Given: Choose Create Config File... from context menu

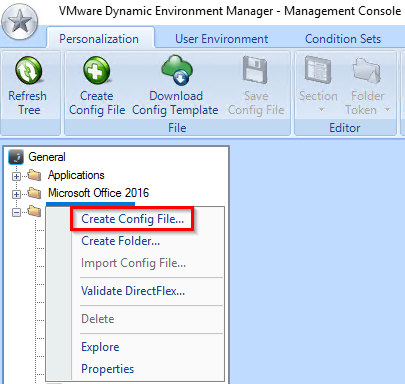Looking at the screenshot, I should tap(132, 219).
